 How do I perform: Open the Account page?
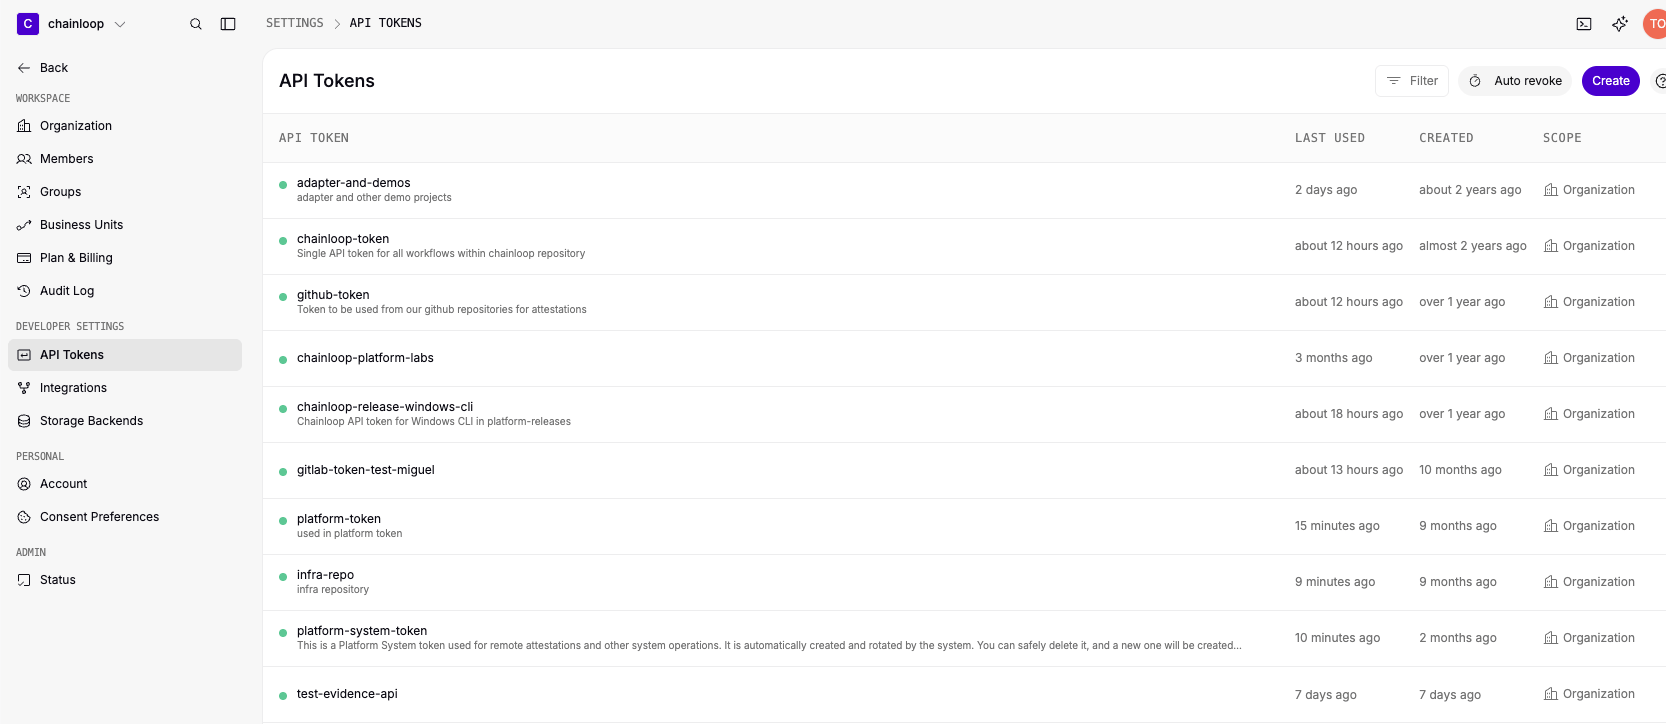coord(125,484)
